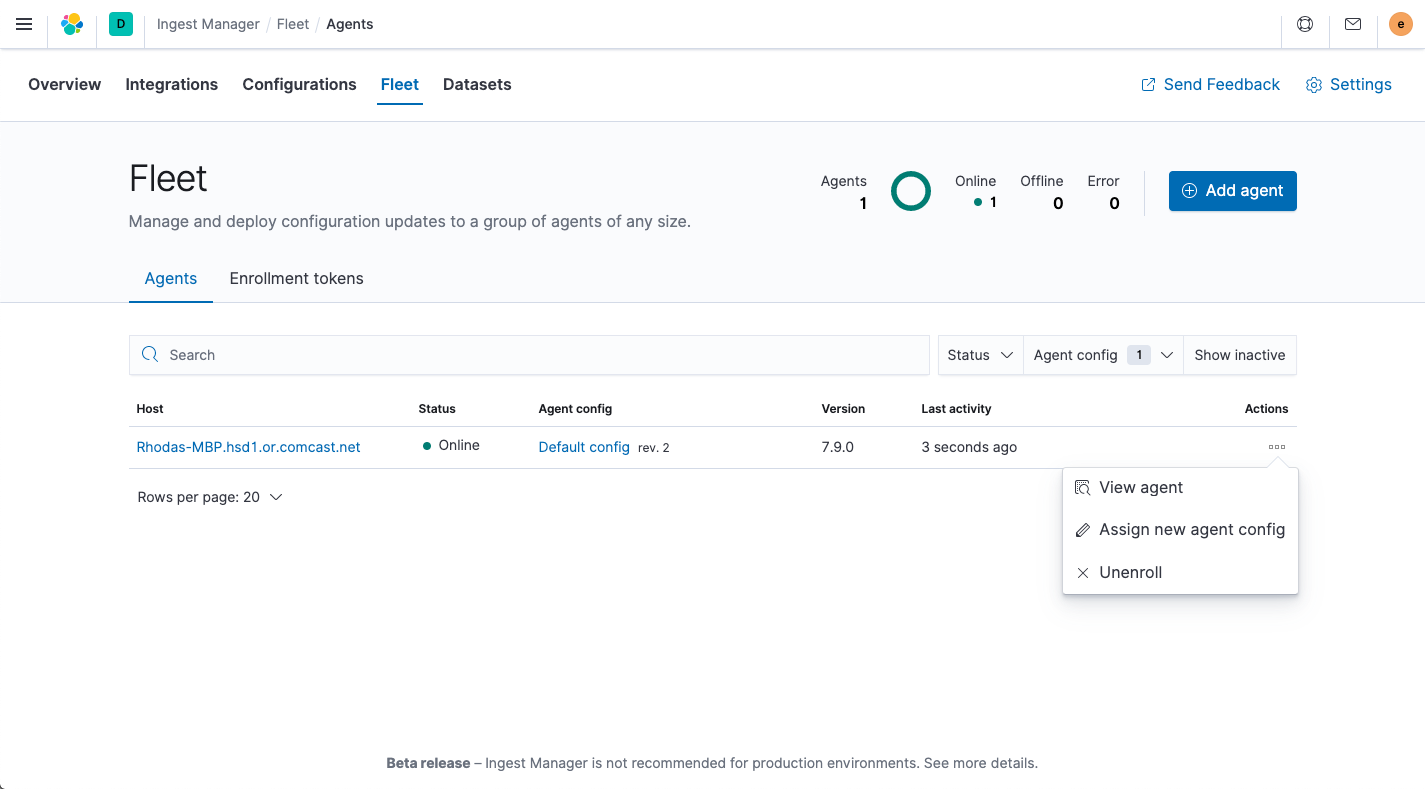Click the user avatar icon
Screen dimensions: 1425x789
pos(1400,23)
